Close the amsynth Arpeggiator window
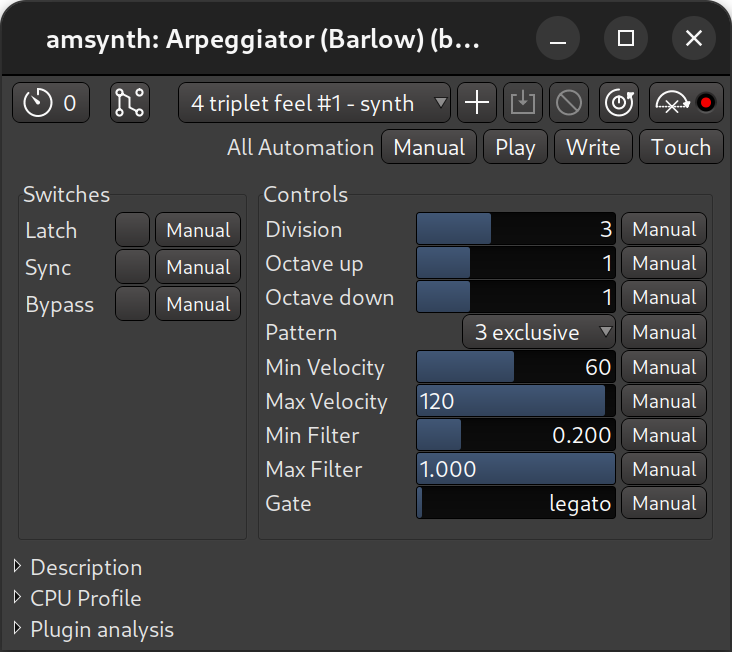 [x=694, y=38]
